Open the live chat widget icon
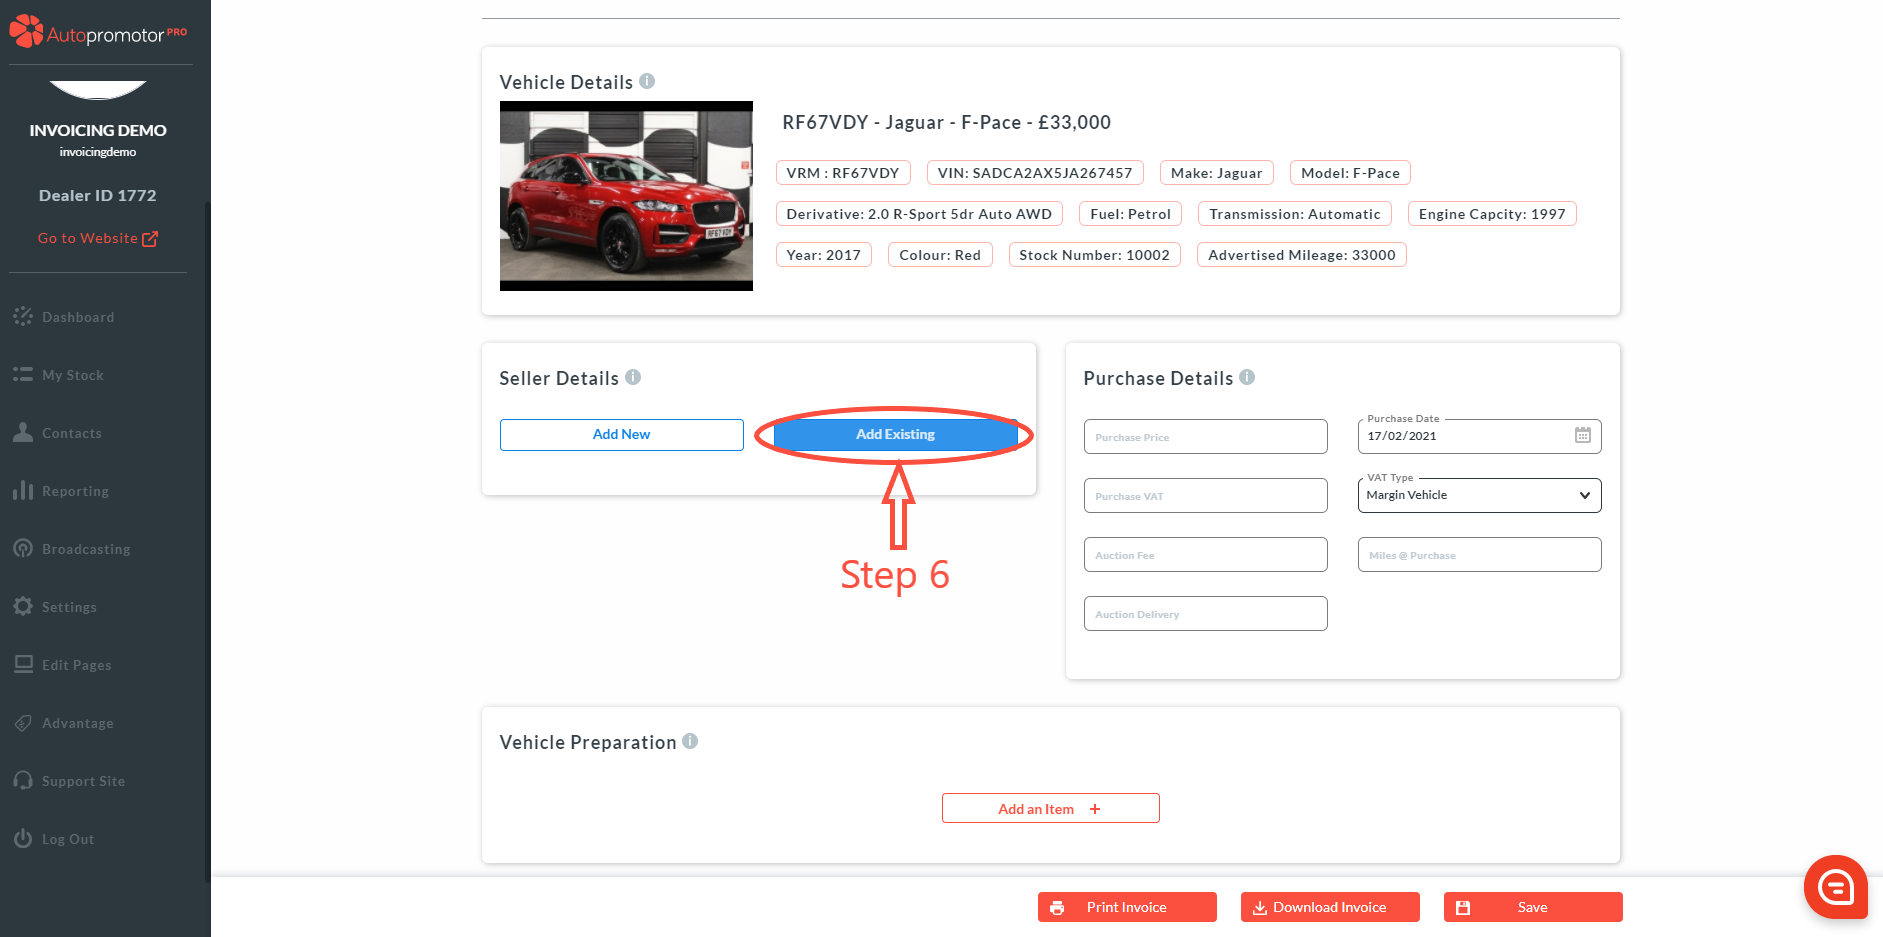 1835,886
